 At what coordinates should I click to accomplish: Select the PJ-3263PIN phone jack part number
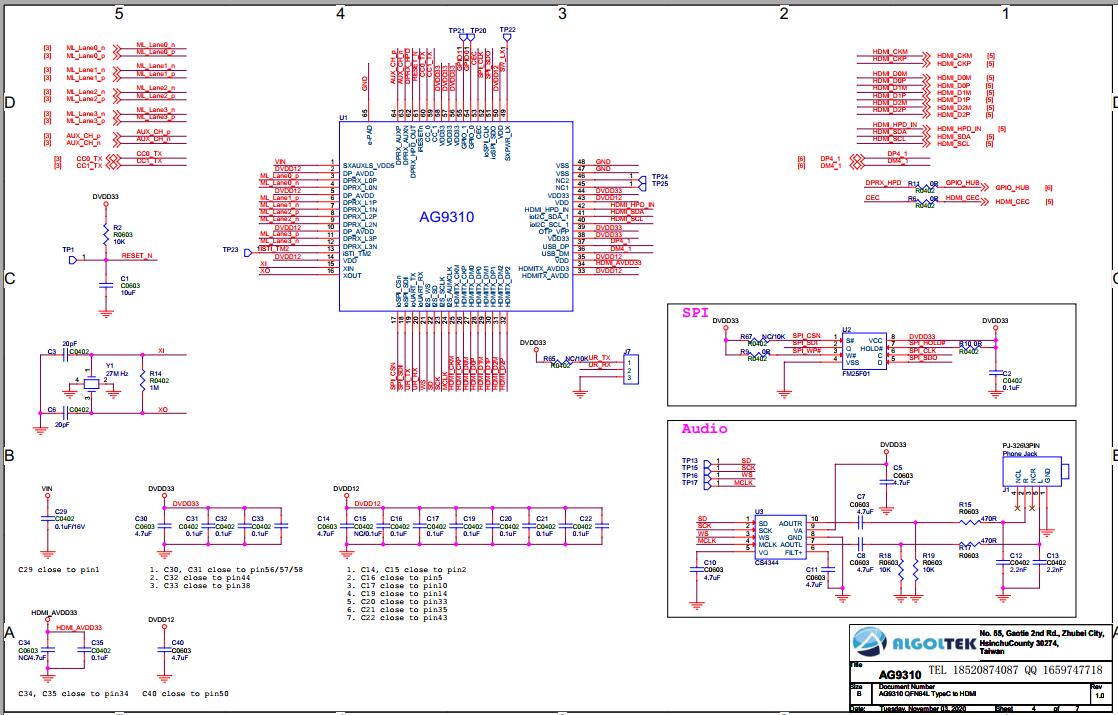coord(1021,446)
